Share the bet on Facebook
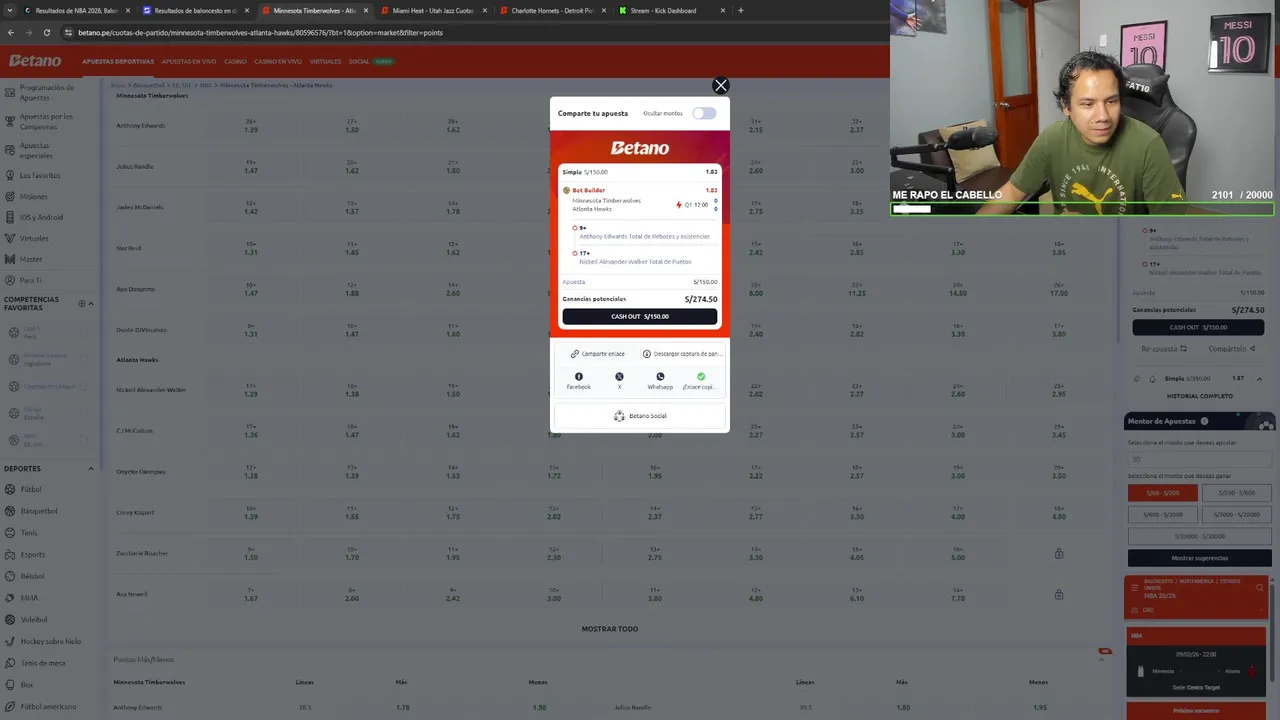 click(x=578, y=381)
